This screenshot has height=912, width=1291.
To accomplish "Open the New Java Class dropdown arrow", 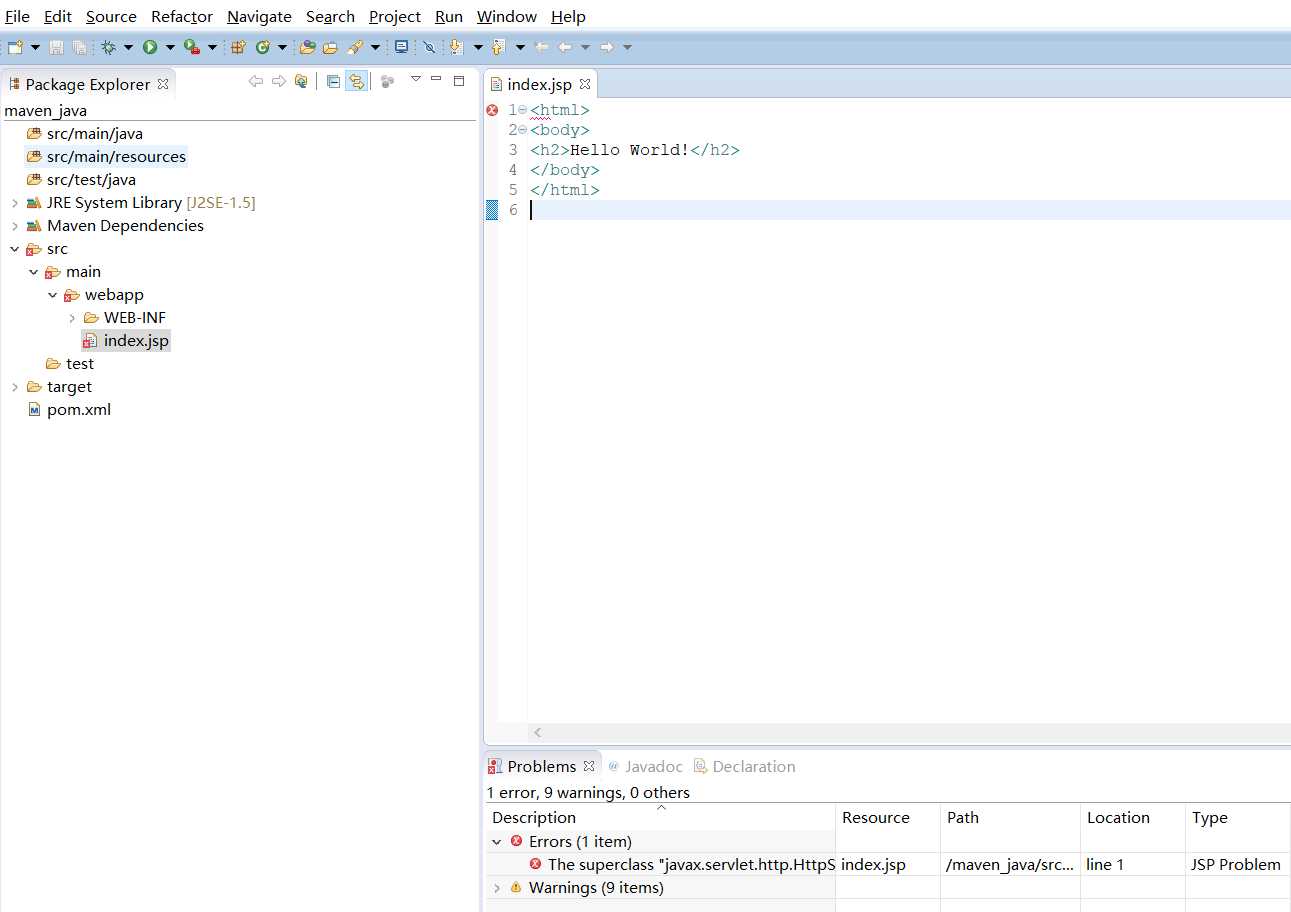I will 282,47.
